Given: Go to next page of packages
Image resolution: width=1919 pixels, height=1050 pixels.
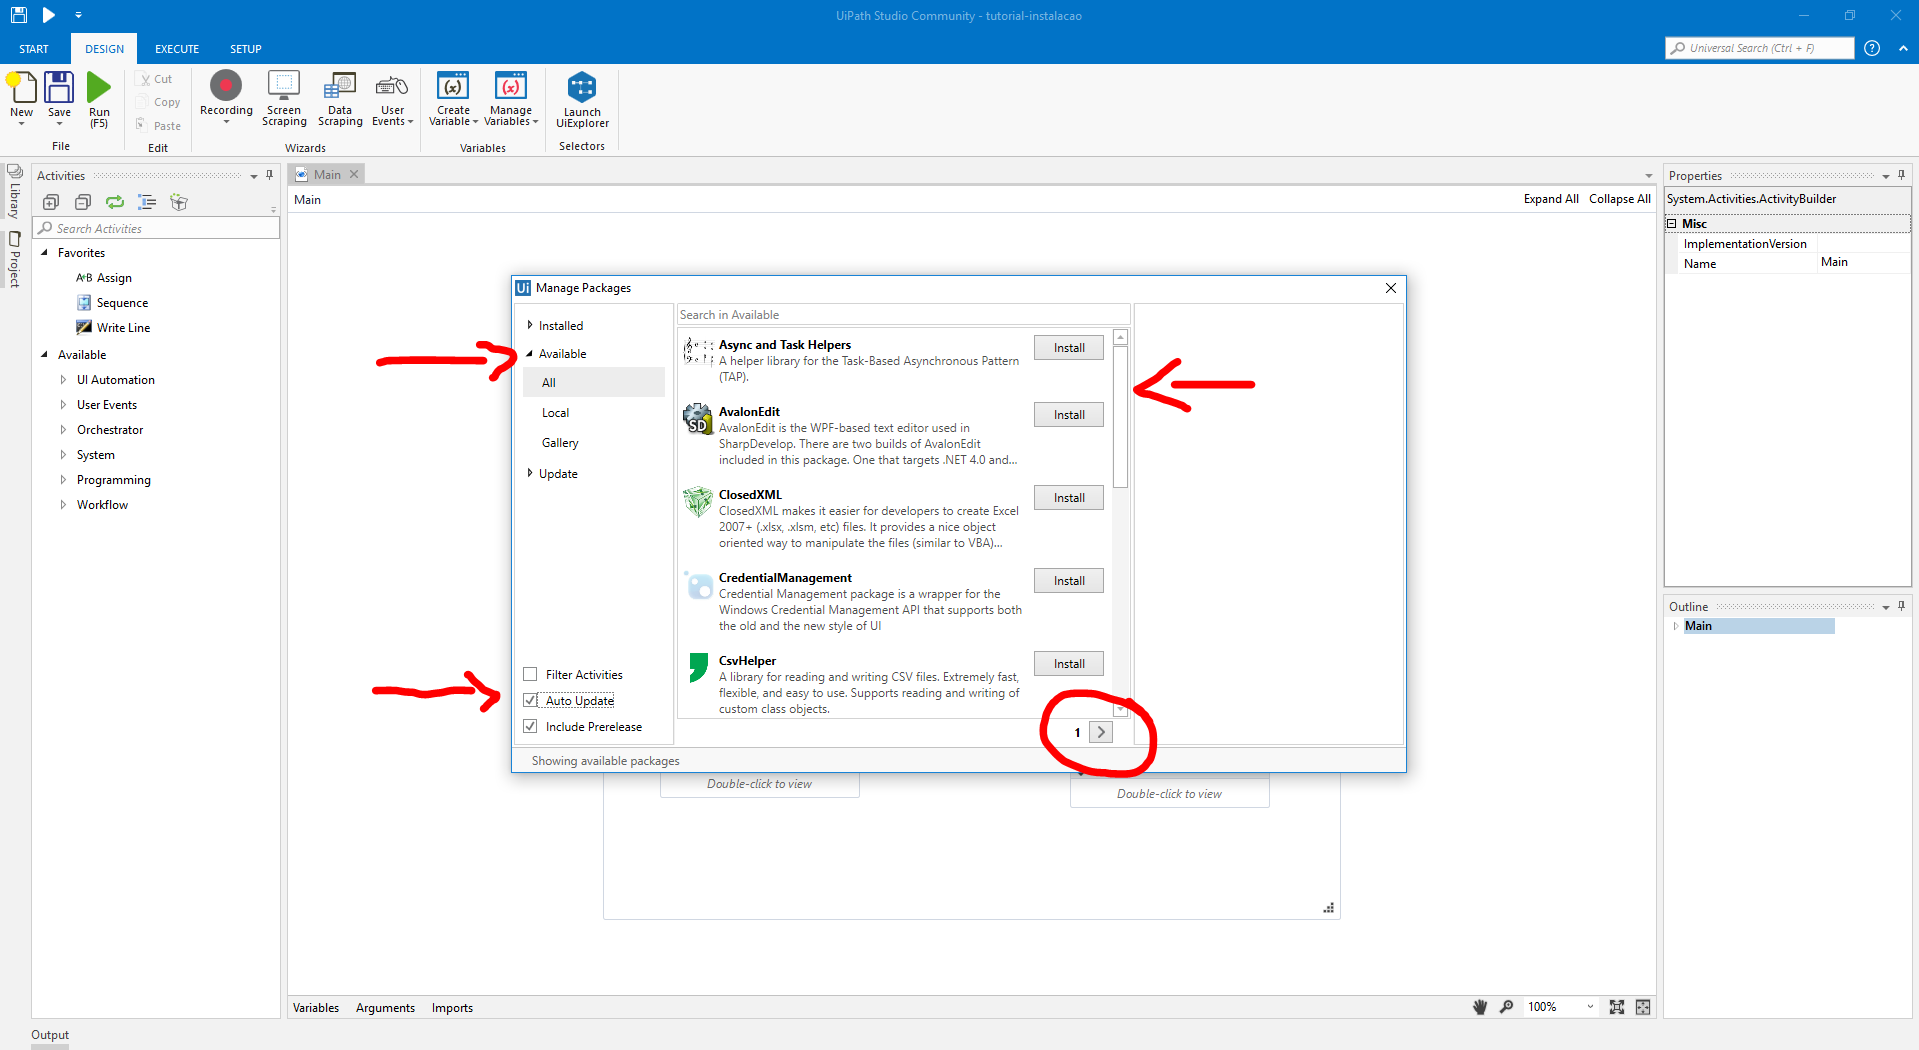Looking at the screenshot, I should pyautogui.click(x=1101, y=732).
